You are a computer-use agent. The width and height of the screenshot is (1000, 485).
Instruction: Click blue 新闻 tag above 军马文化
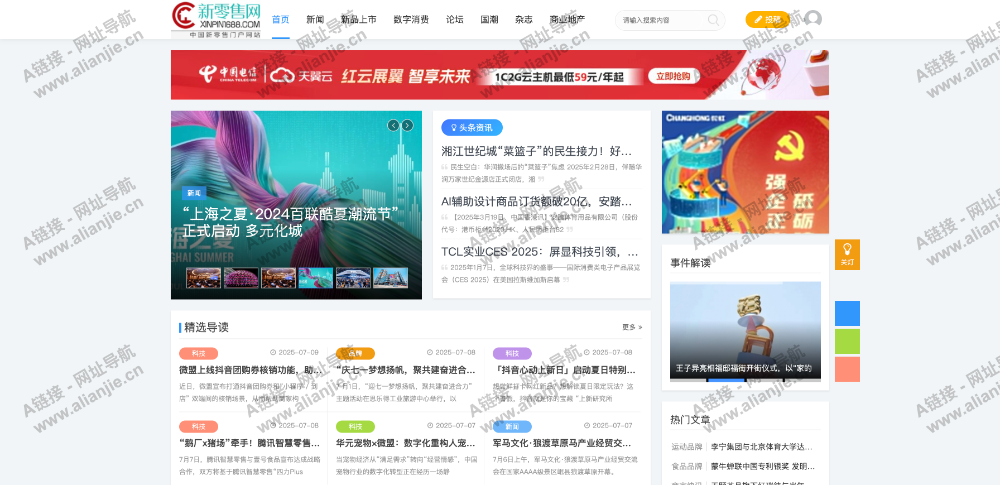512,426
